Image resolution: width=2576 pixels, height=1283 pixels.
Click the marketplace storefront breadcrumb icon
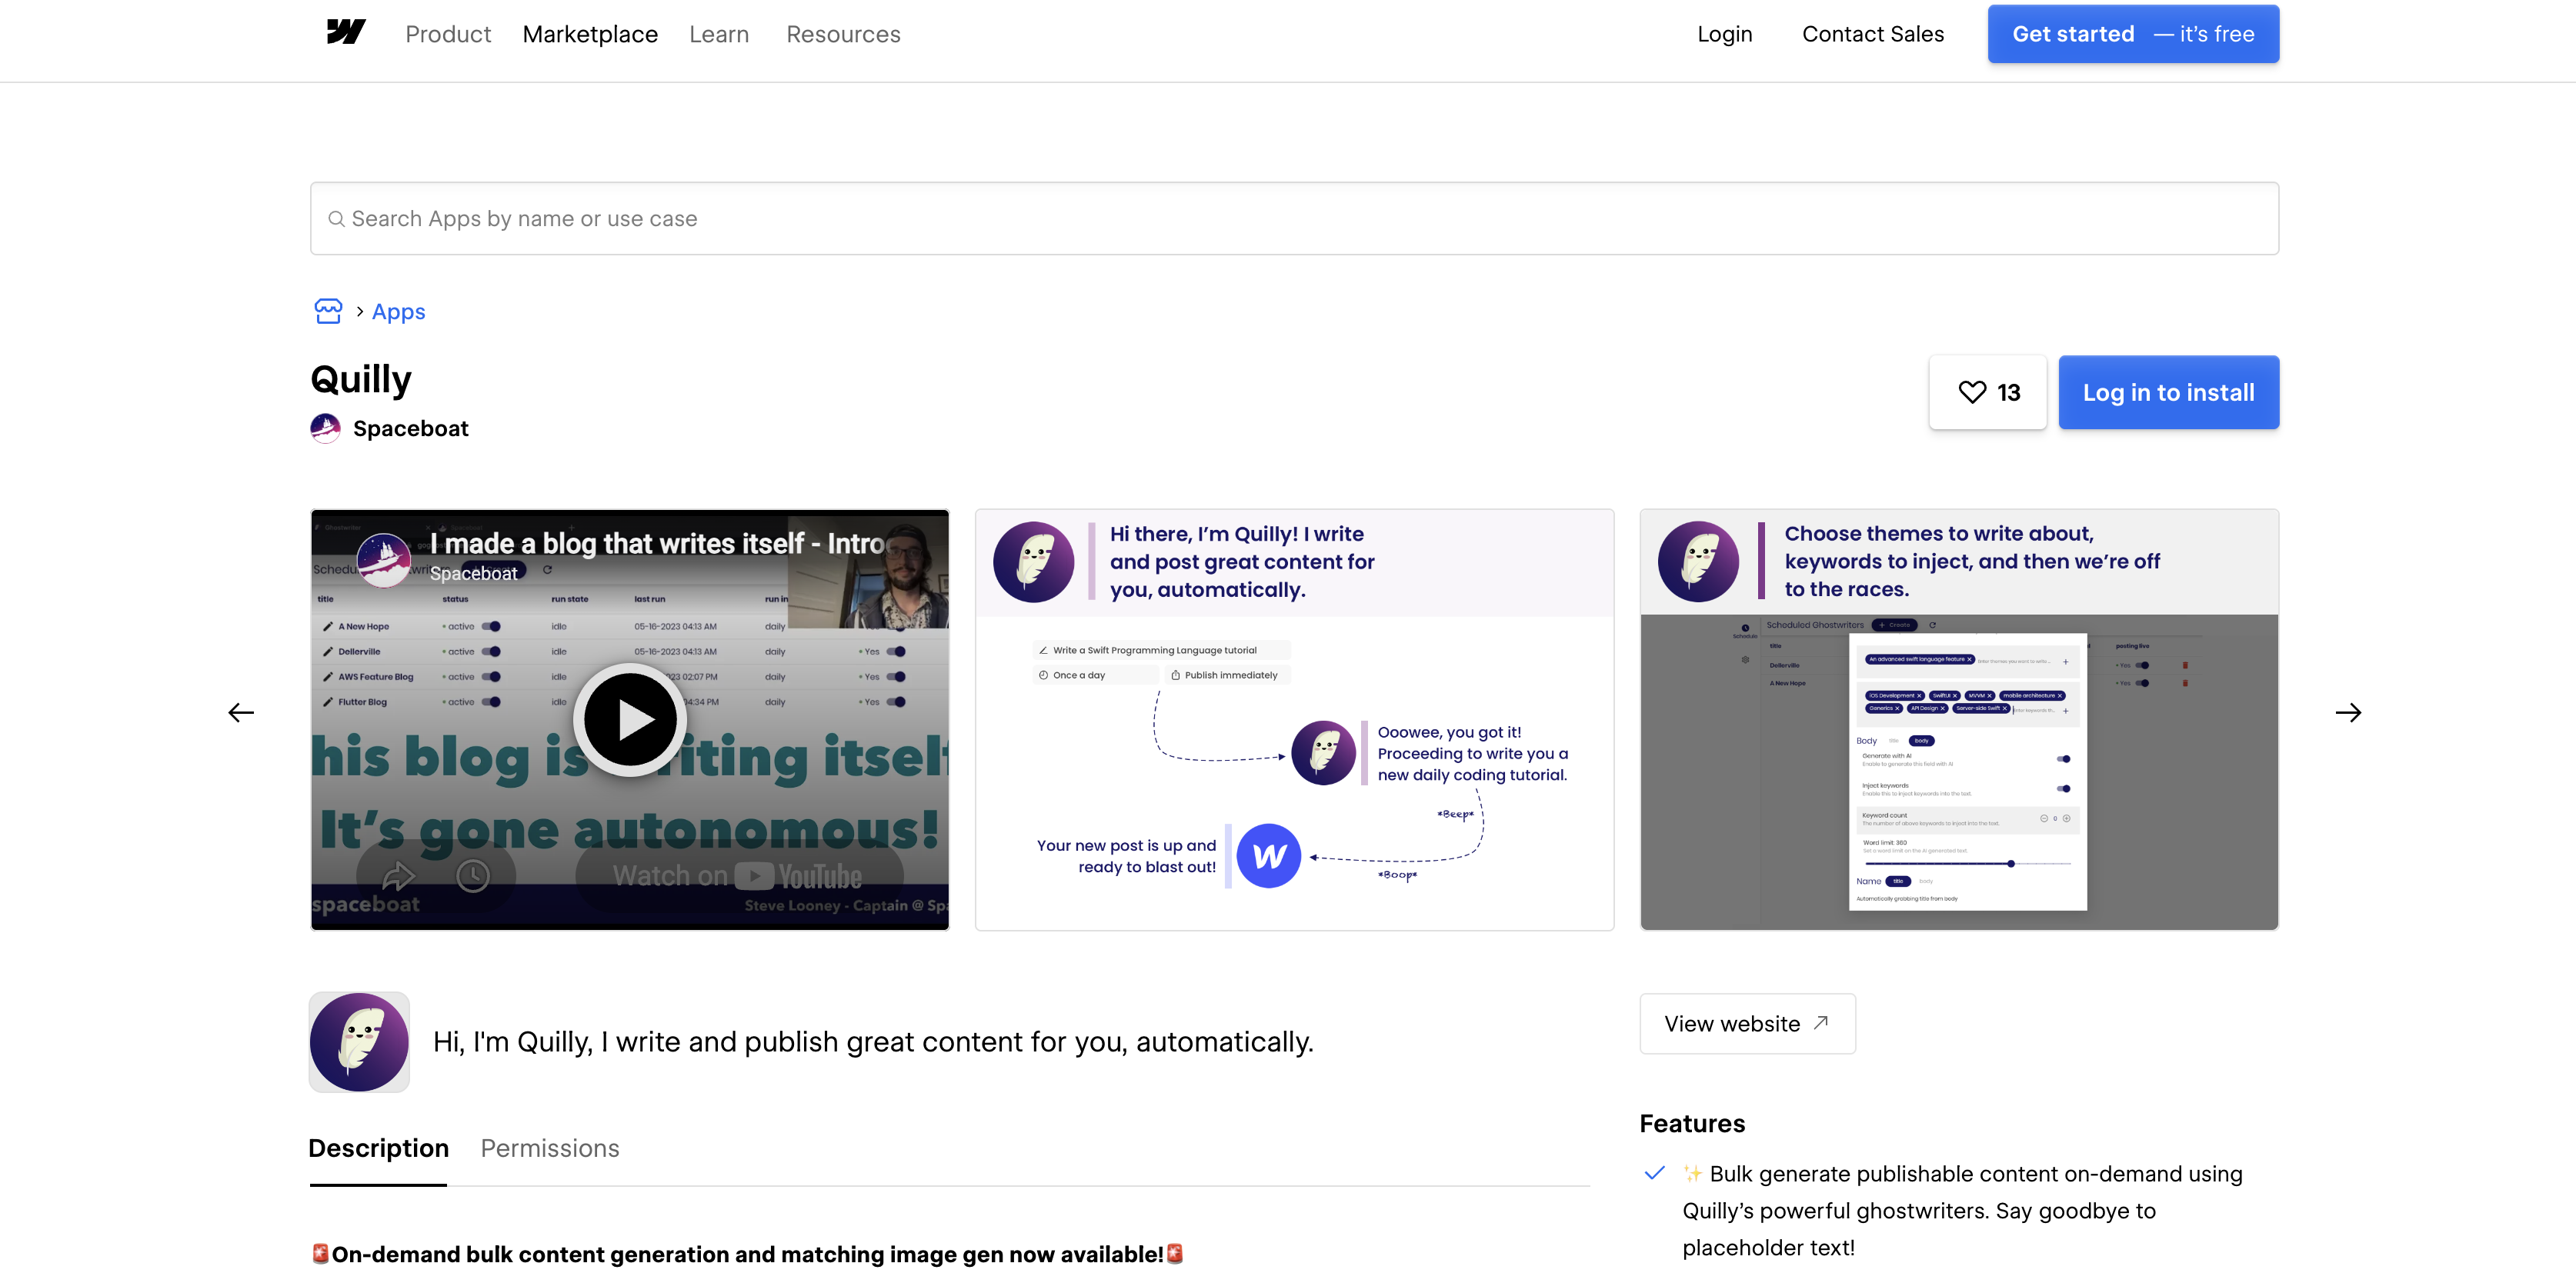(328, 311)
